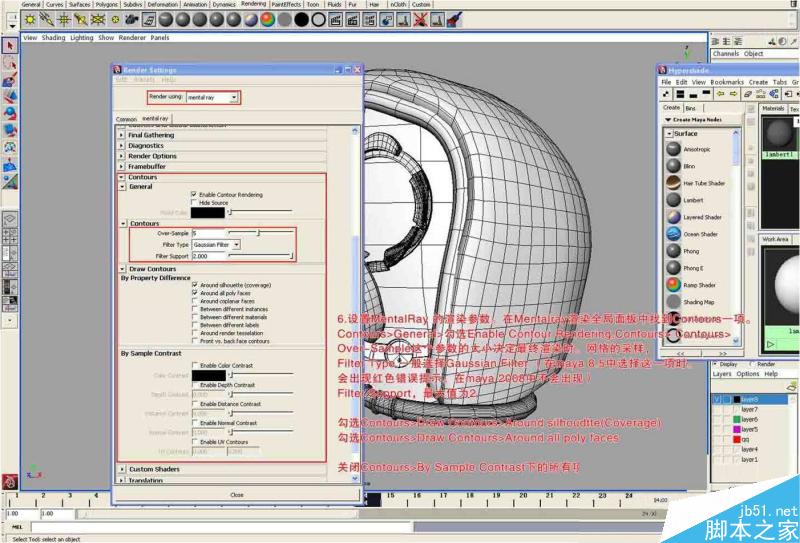Open the Render using dropdown
The width and height of the screenshot is (800, 543).
213,97
